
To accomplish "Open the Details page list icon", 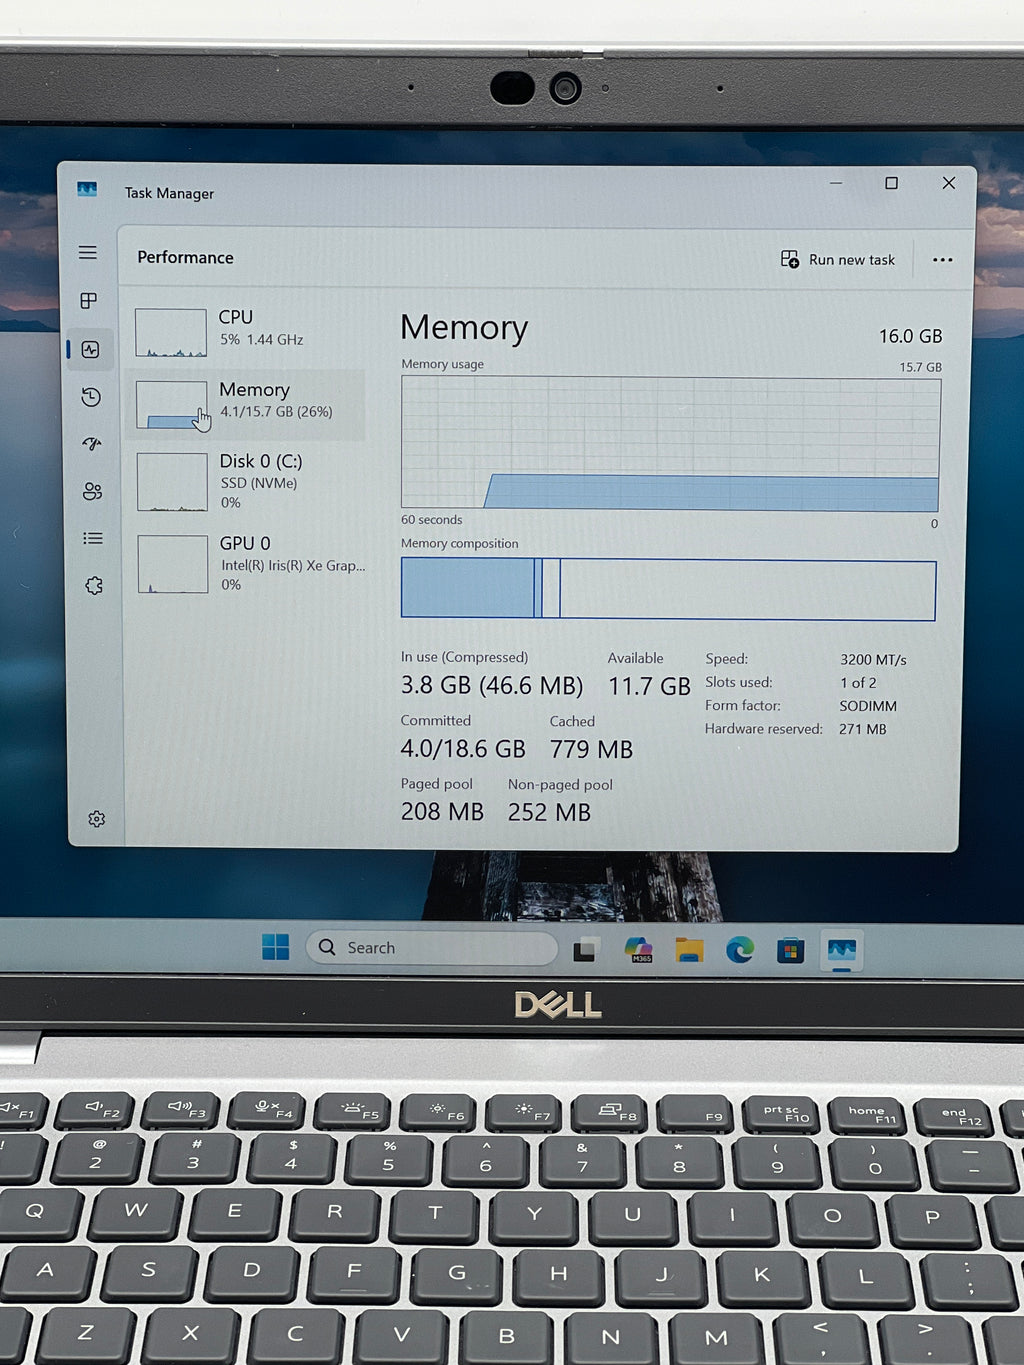I will tap(93, 538).
